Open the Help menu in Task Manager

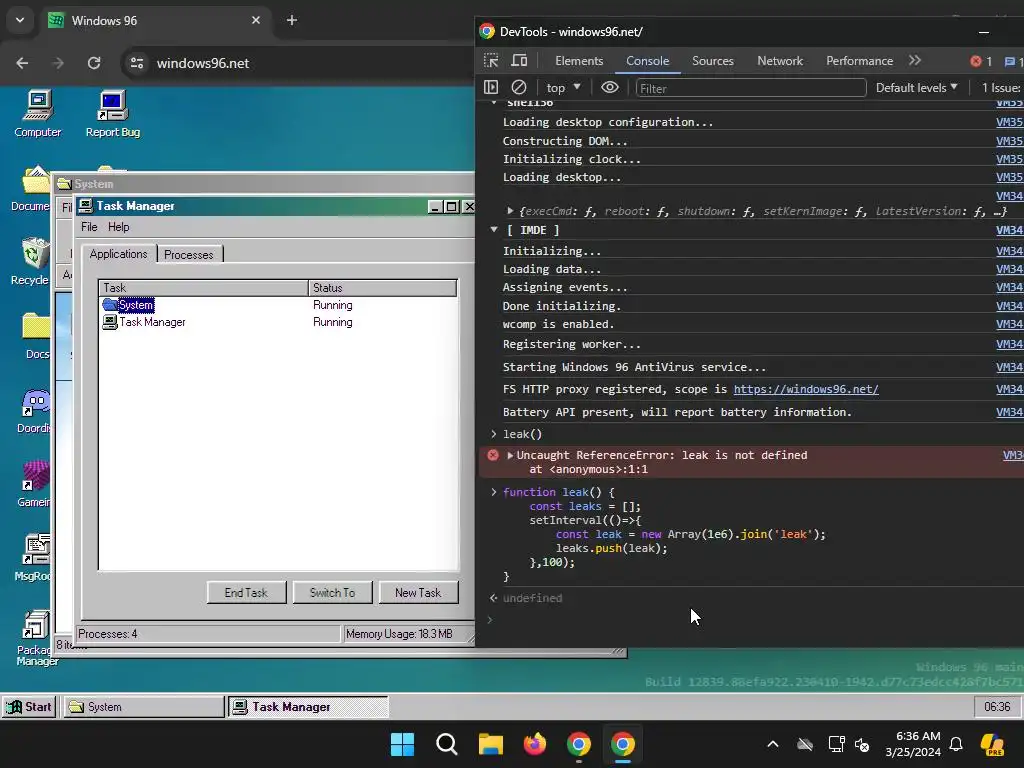coord(118,227)
